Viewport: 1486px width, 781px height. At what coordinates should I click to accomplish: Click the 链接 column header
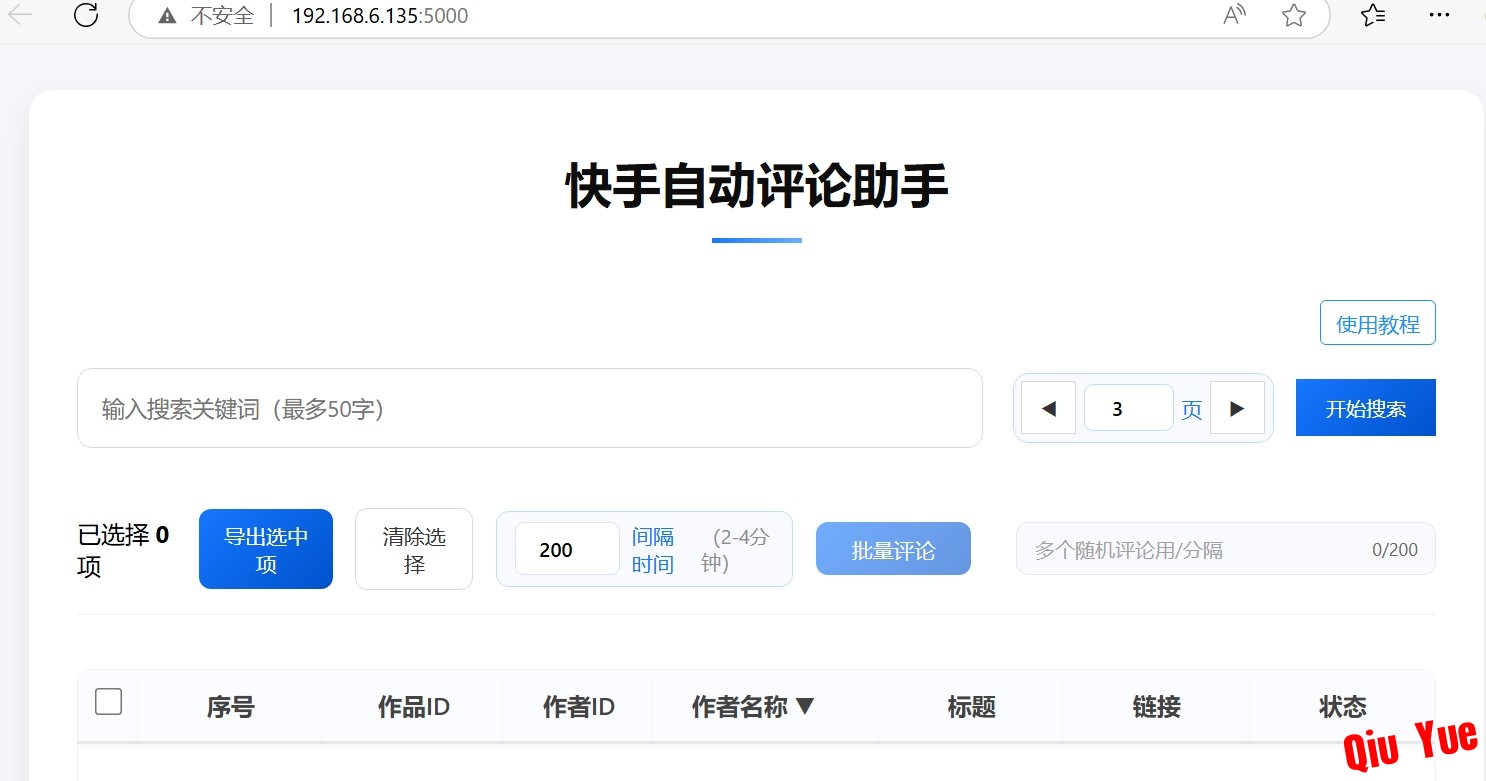[1157, 707]
